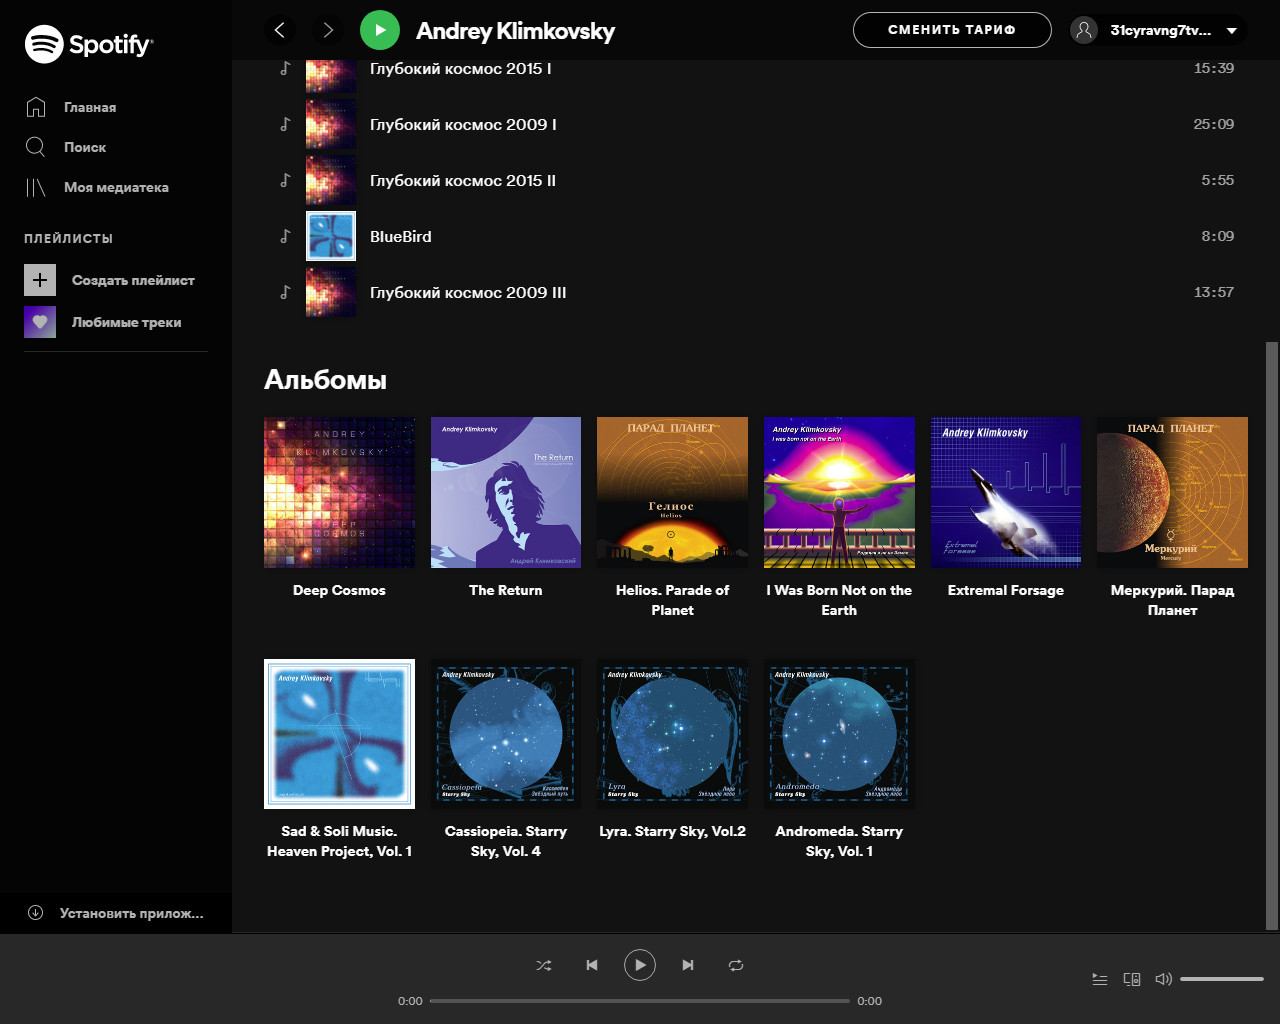Click the library icon in sidebar
The image size is (1280, 1024).
coord(36,187)
